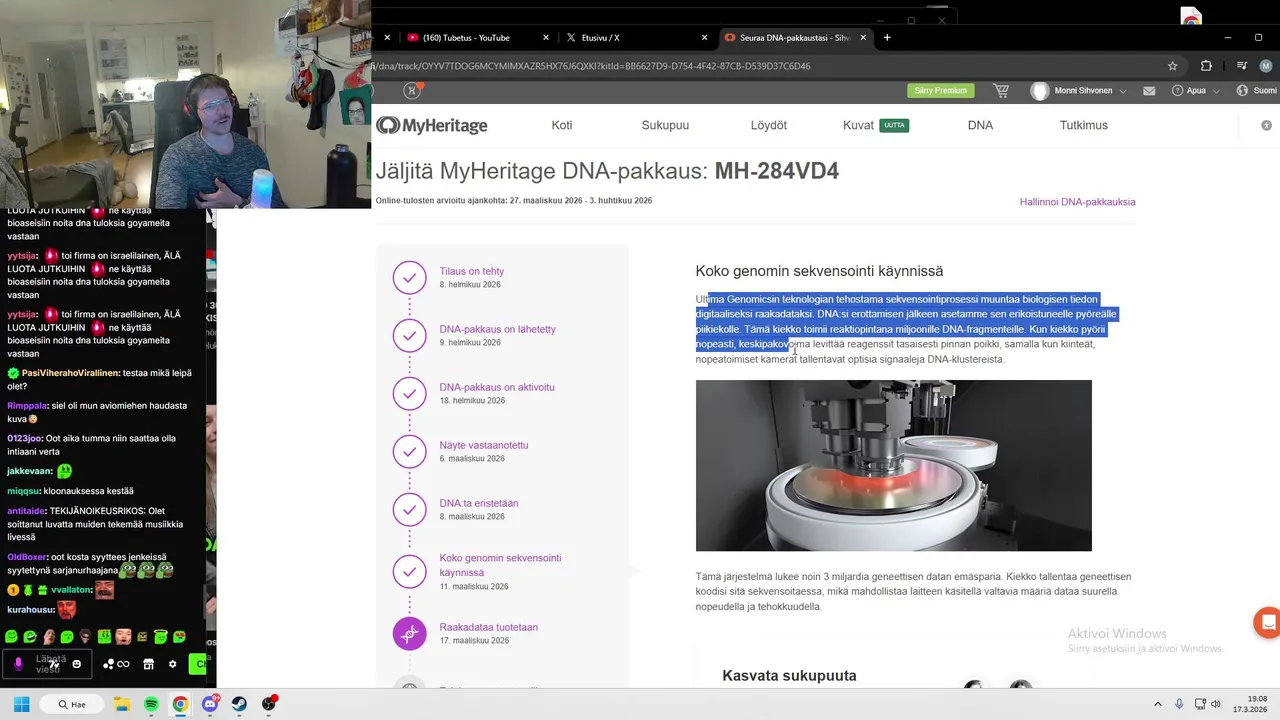Open the Tutkimus menu

1084,125
